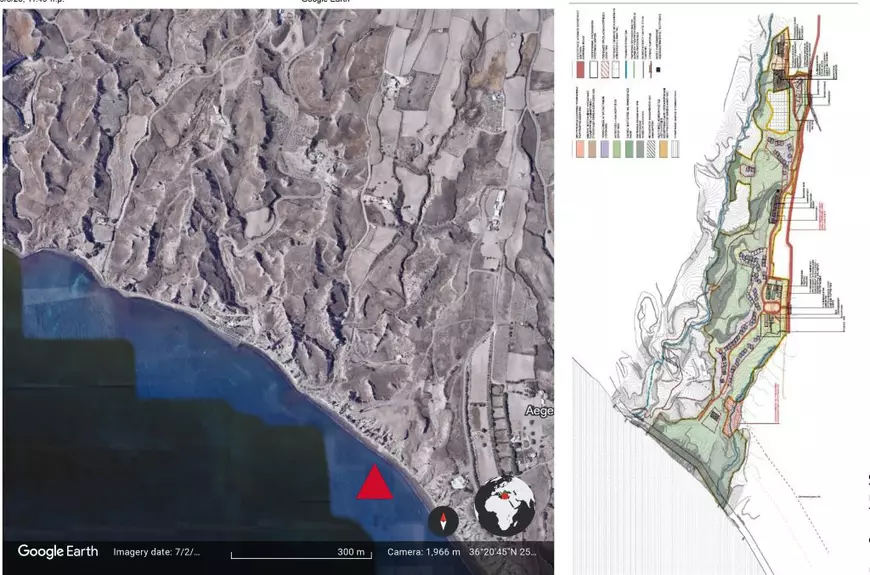The width and height of the screenshot is (870, 575).
Task: Click the gray diagonal-hatched legend swatch
Action: click(651, 149)
